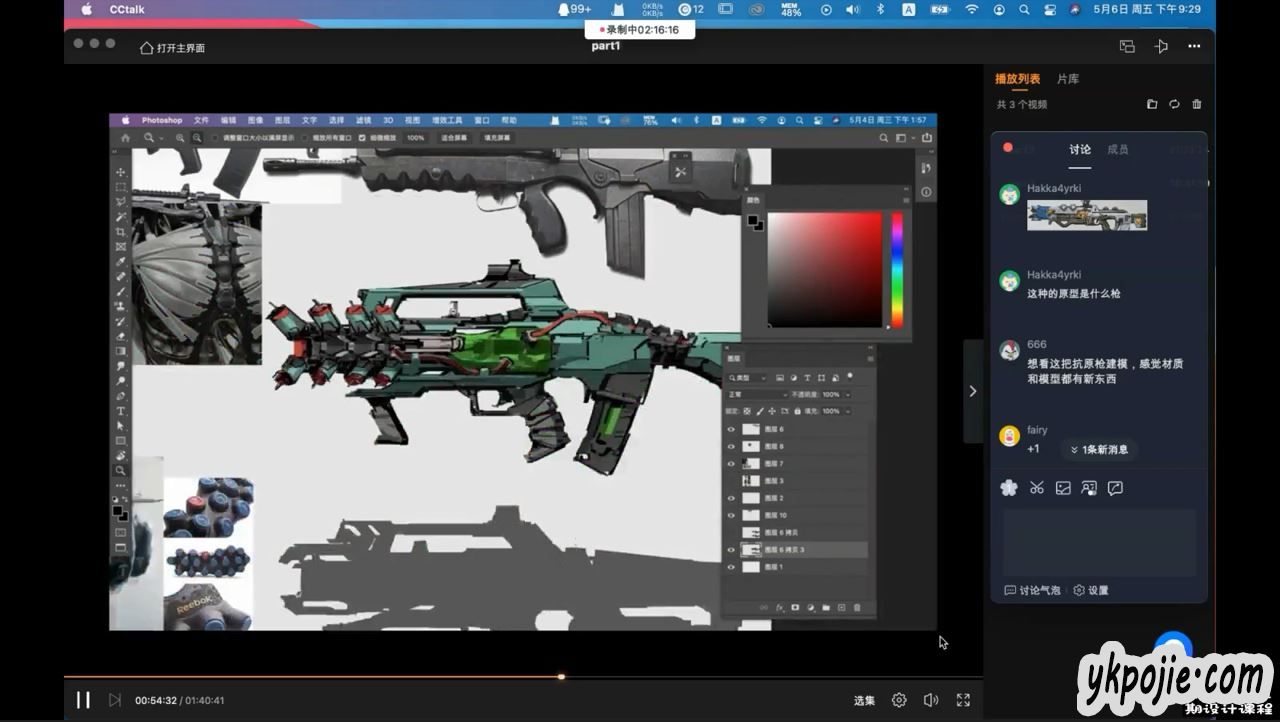This screenshot has width=1280, height=722.
Task: Open the 讨论 discussion tab
Action: coord(1080,149)
